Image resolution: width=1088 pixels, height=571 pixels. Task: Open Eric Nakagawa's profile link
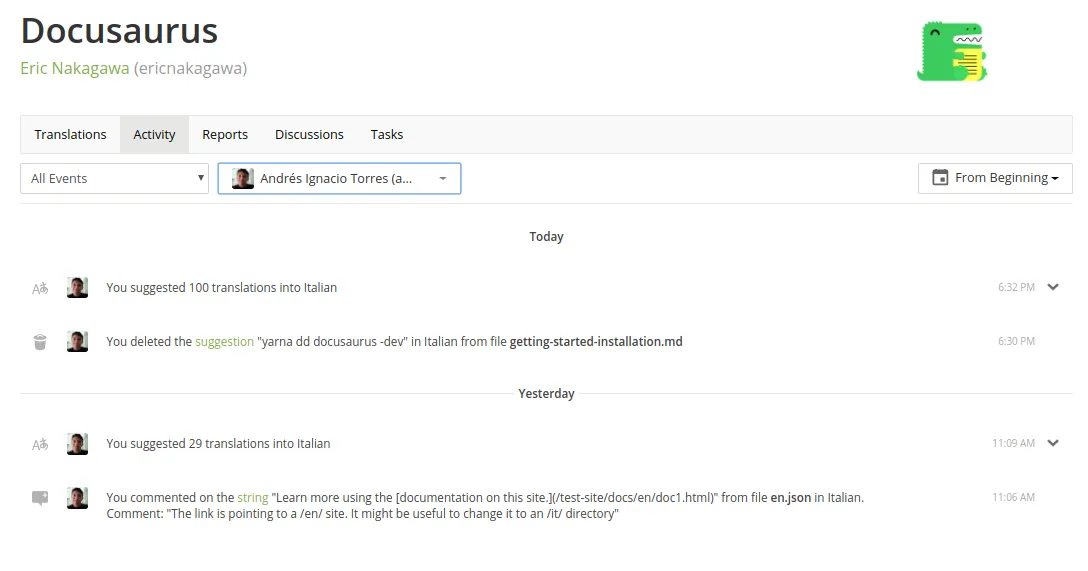74,68
